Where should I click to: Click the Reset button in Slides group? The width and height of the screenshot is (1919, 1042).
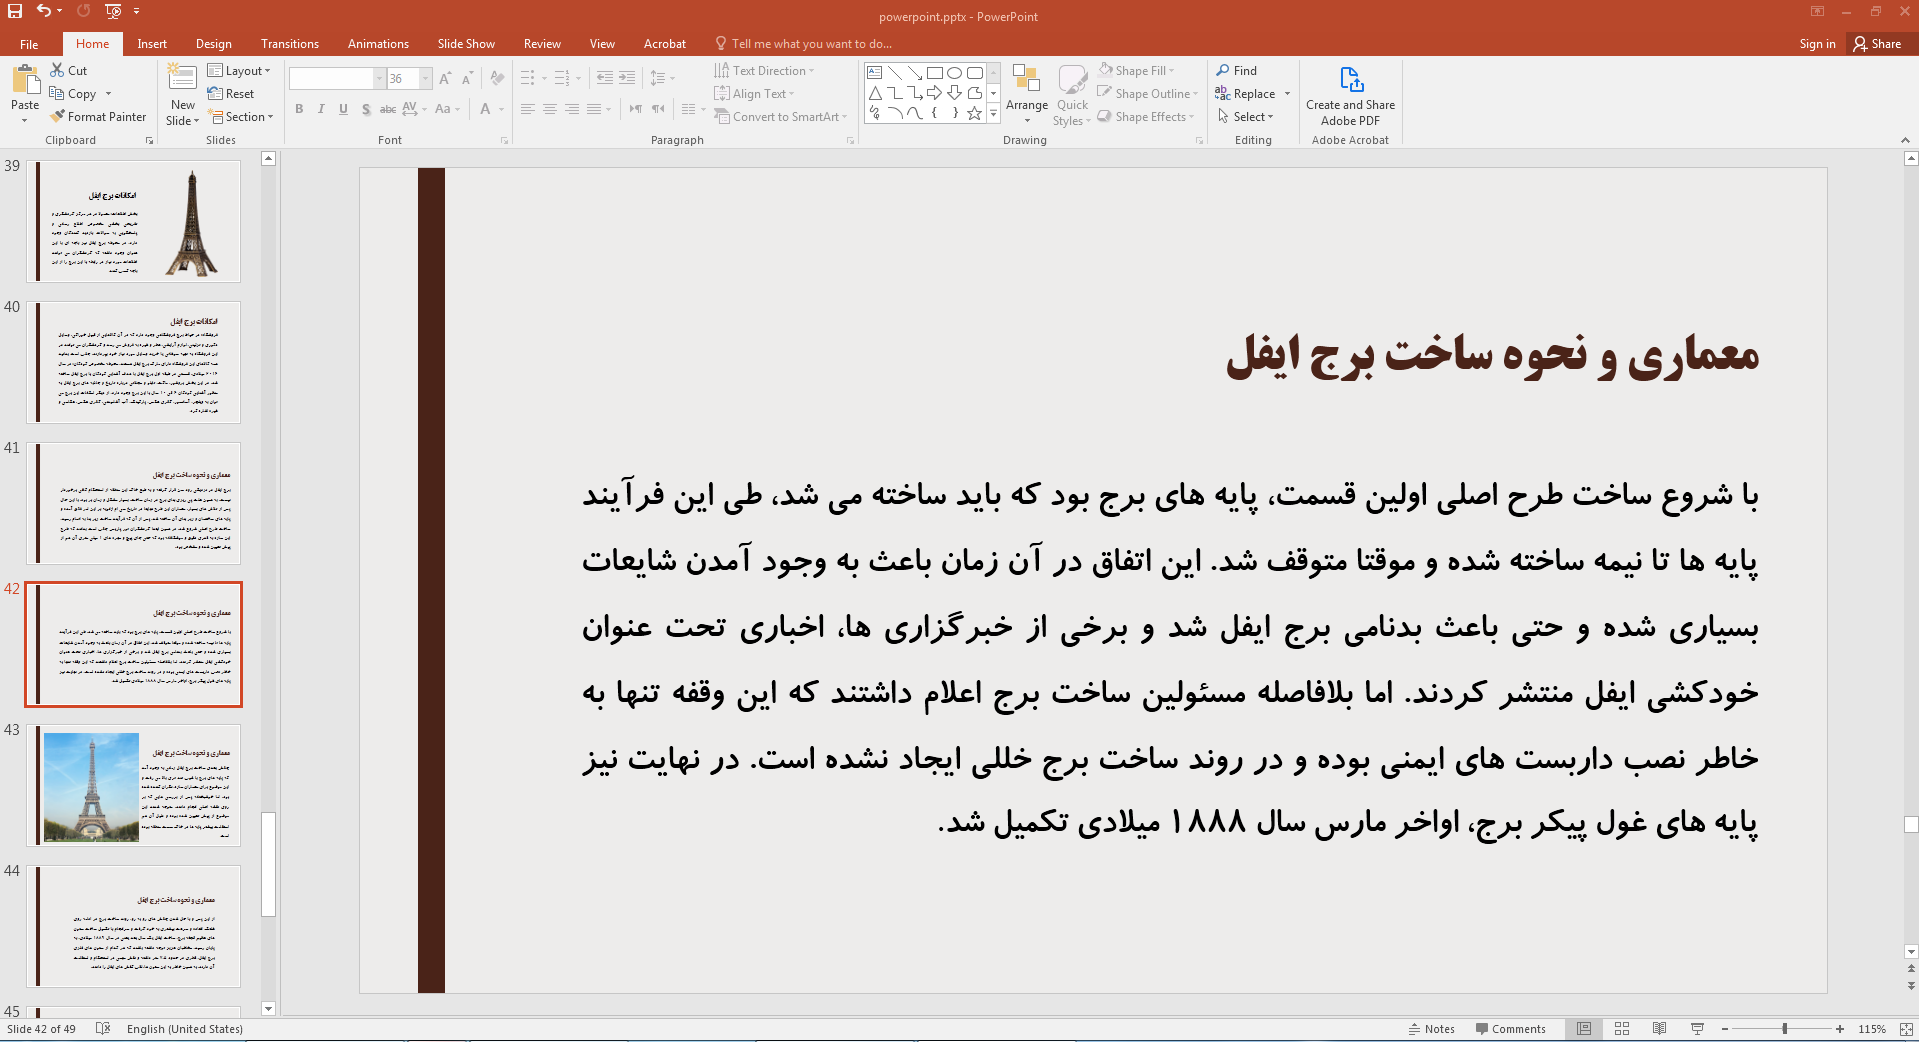click(231, 93)
